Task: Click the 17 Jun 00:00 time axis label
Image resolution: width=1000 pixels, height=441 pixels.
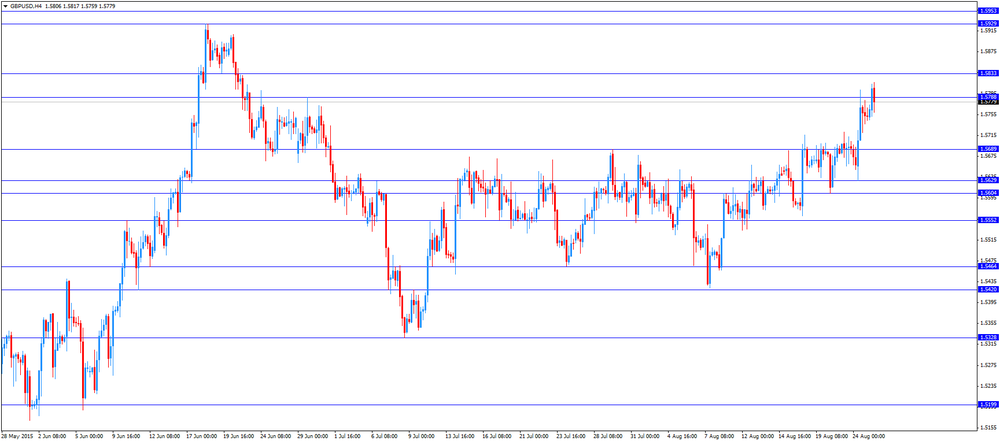Action: [202, 437]
